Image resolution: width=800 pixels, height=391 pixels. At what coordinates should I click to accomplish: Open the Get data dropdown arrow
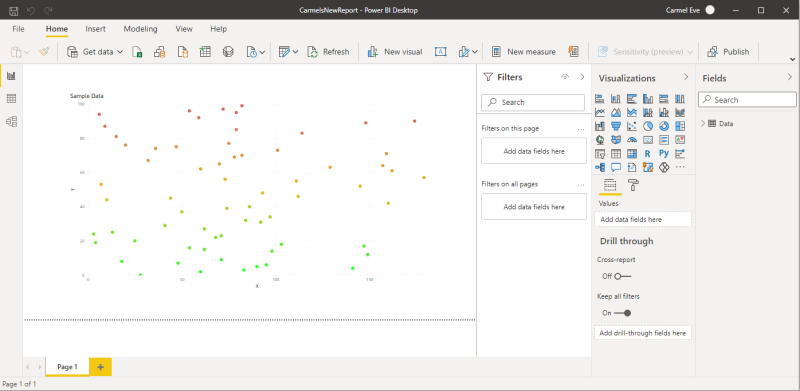tap(120, 52)
